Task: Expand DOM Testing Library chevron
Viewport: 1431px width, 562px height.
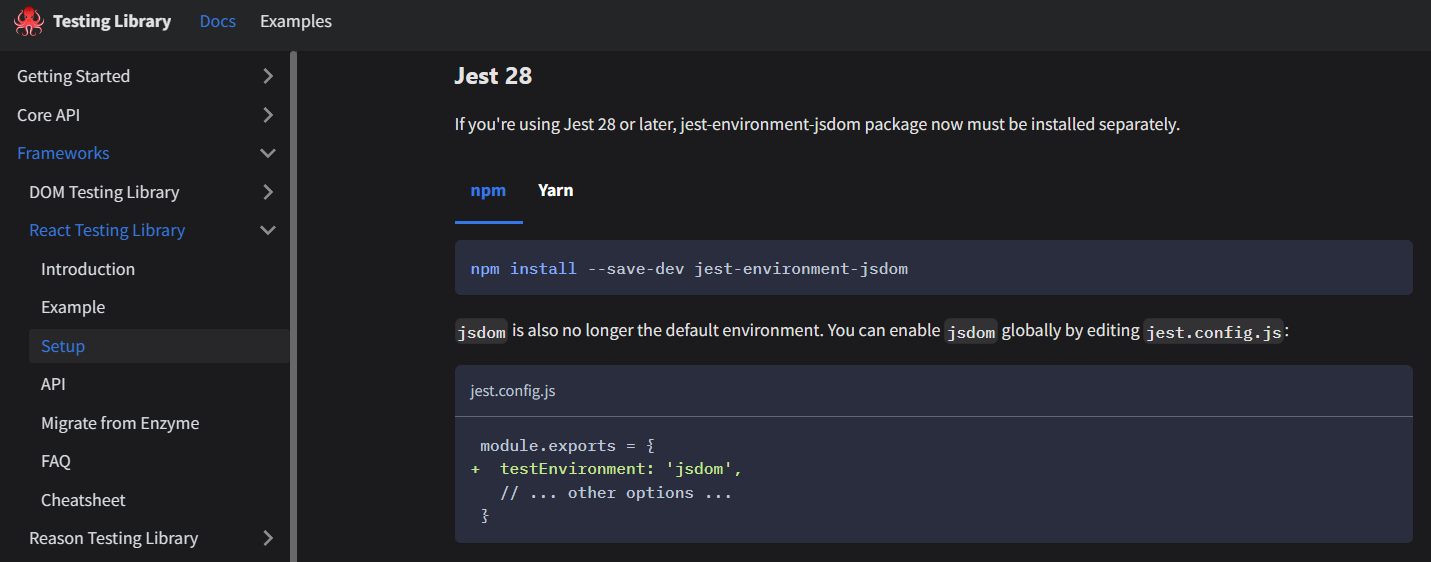Action: 267,192
